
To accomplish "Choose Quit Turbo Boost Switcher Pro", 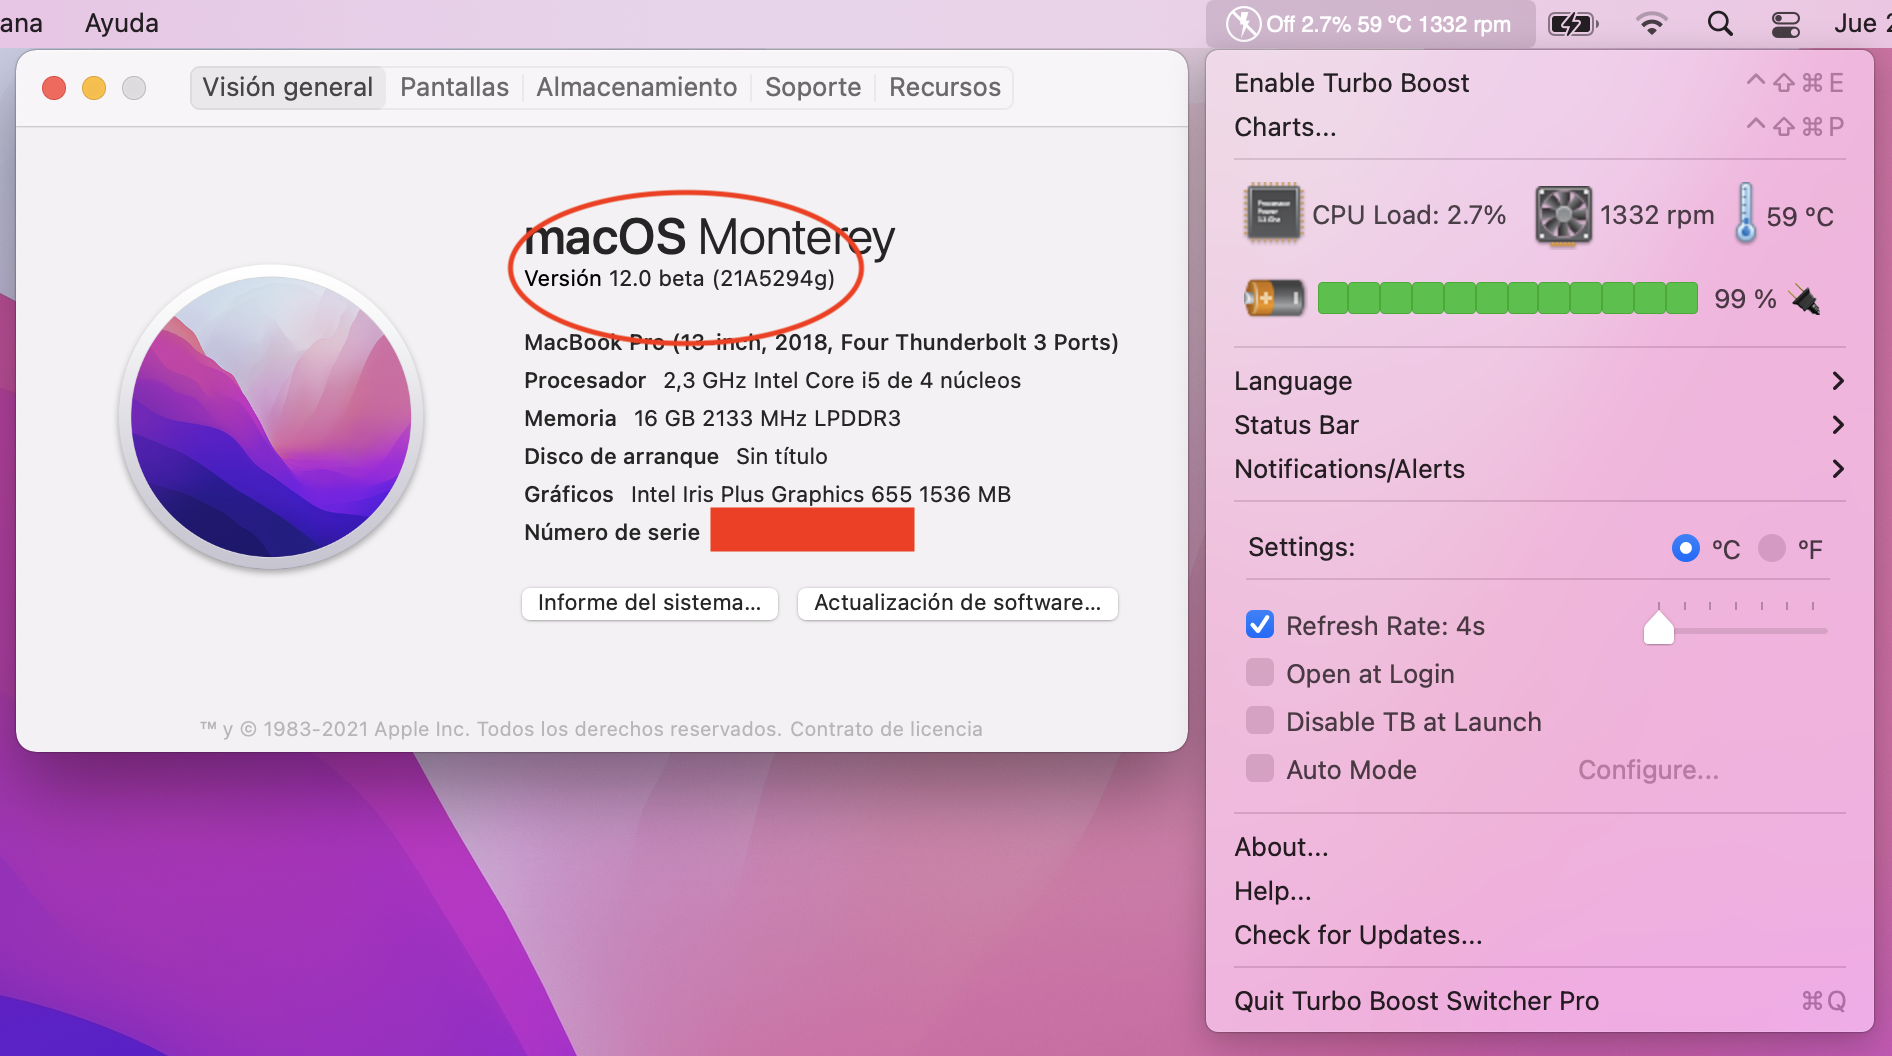I will (1539, 1001).
